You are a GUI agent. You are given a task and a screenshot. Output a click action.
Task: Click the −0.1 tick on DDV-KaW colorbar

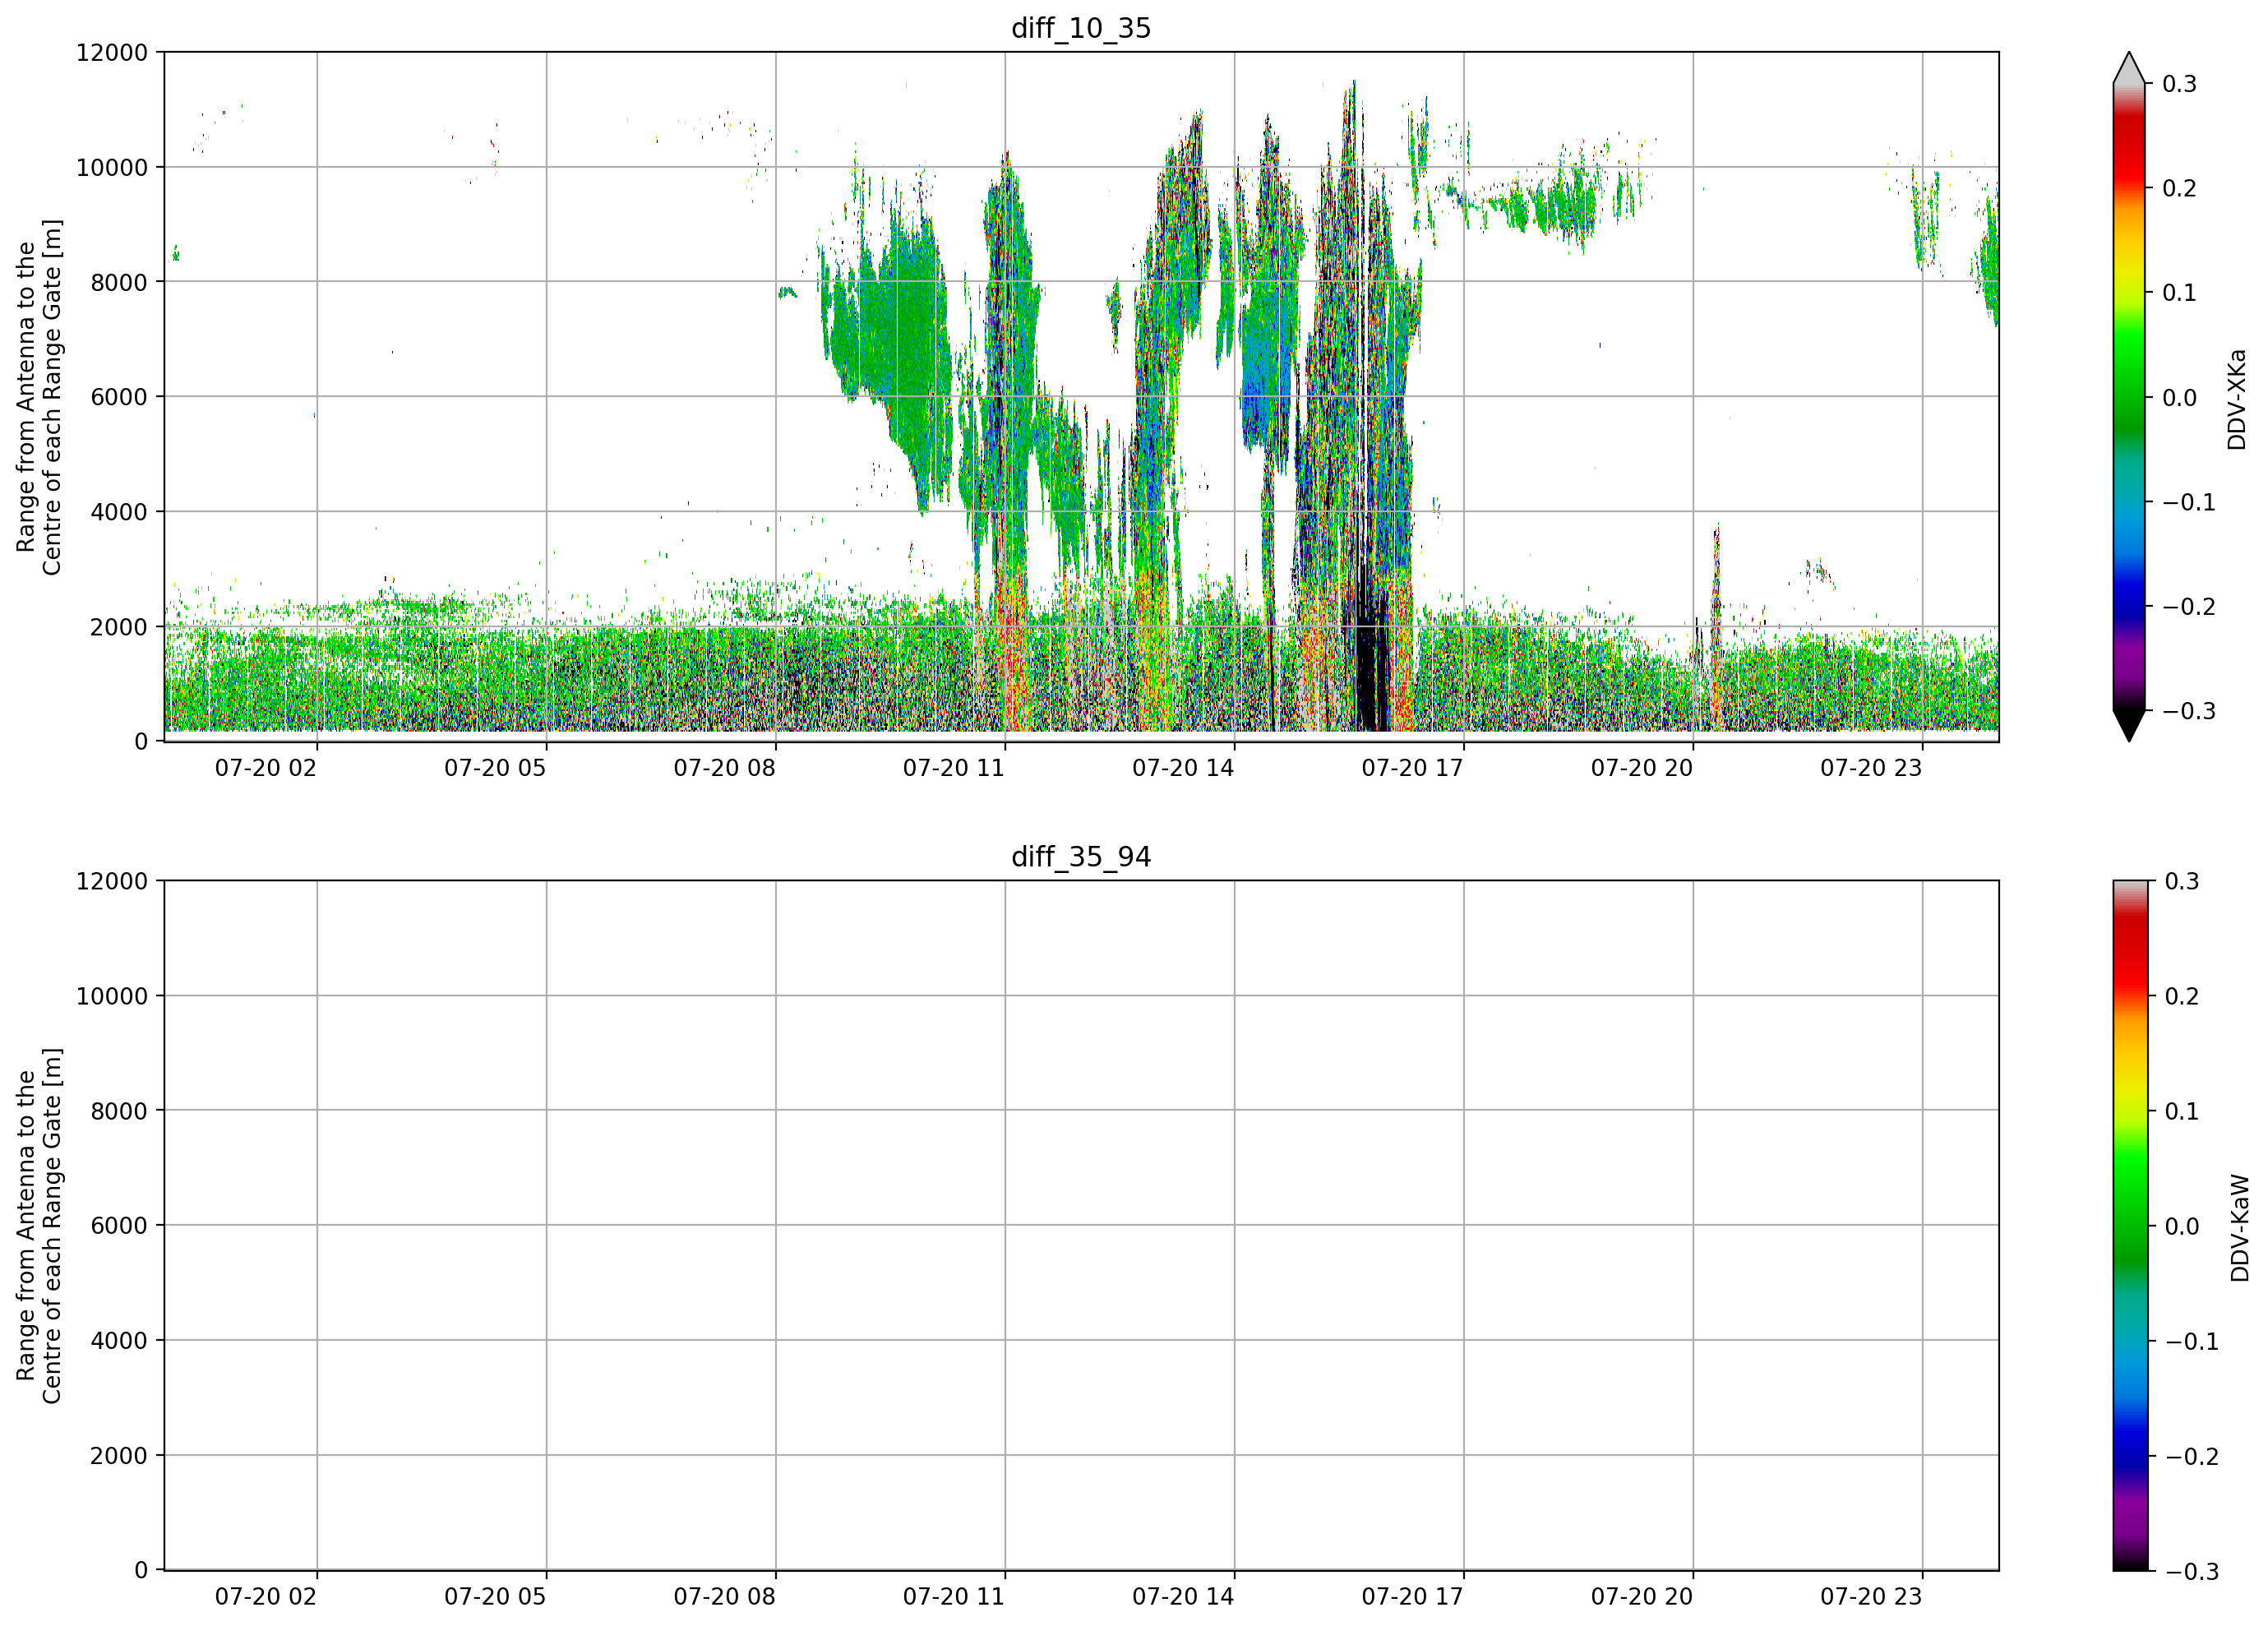(2192, 1341)
